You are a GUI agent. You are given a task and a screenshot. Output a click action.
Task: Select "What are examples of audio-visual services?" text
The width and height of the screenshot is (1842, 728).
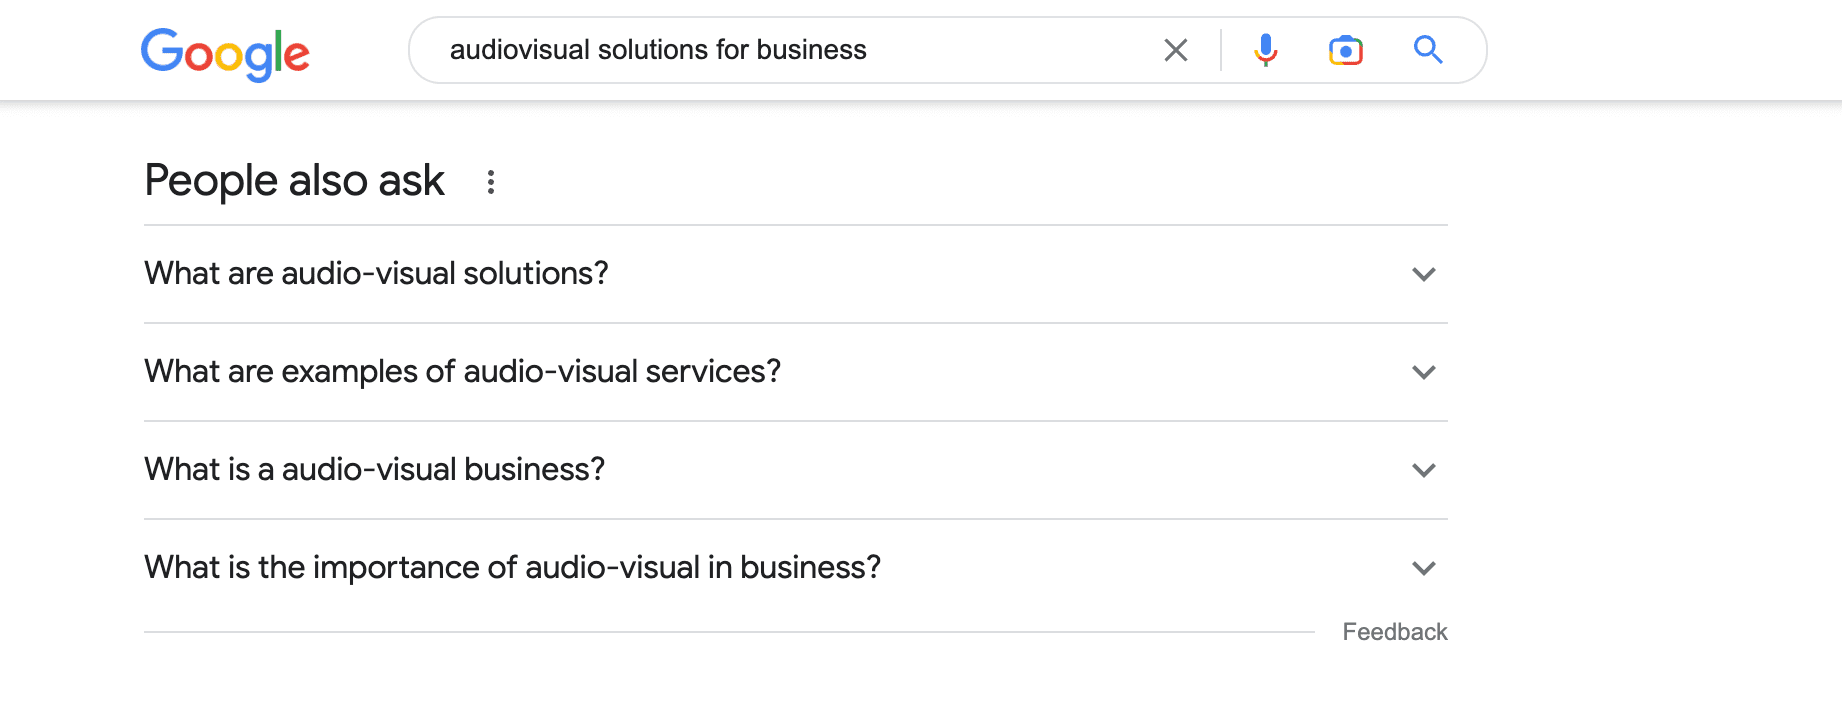462,371
